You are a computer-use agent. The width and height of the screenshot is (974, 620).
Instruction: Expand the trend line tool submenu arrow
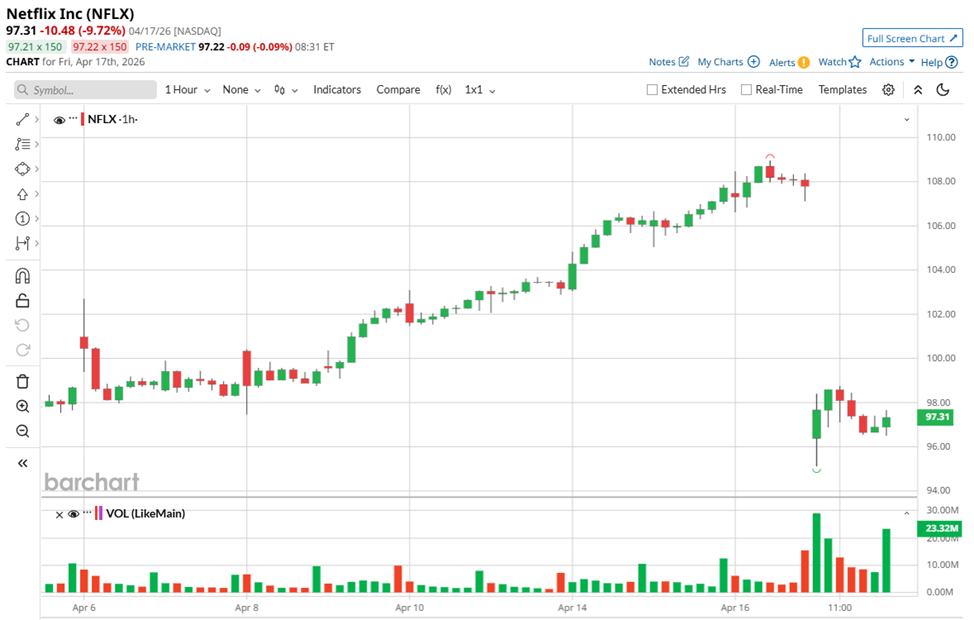coord(37,119)
